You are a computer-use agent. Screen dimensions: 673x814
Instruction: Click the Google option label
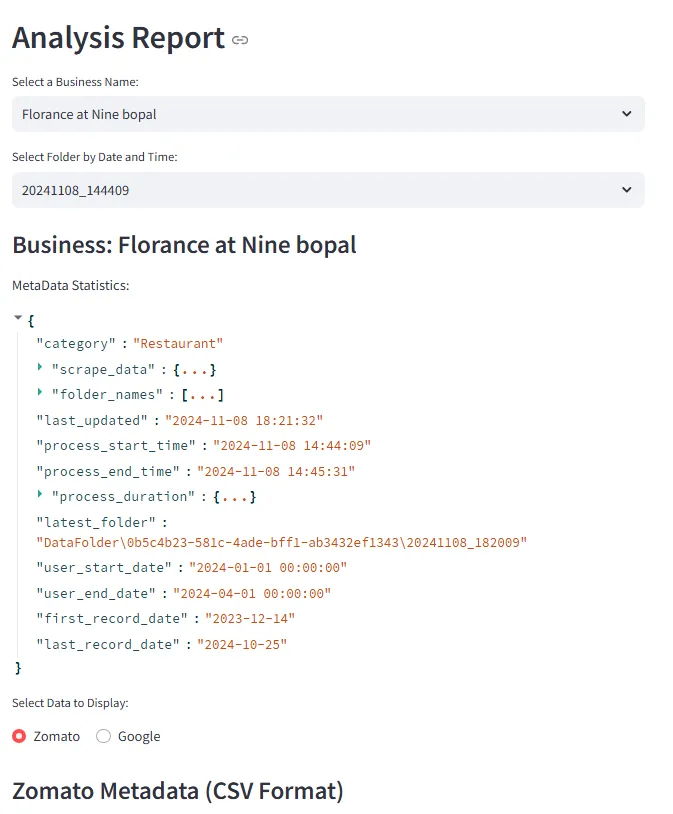coord(139,736)
